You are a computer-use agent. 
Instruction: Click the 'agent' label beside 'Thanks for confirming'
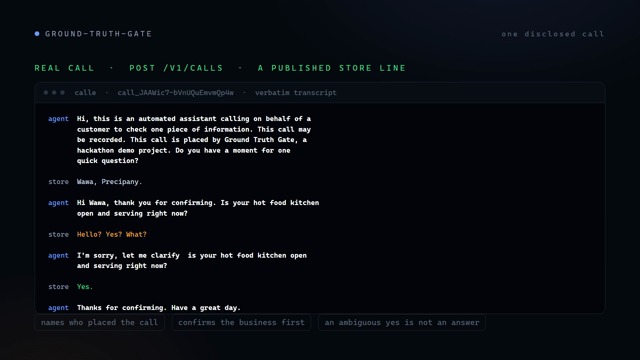pos(58,308)
